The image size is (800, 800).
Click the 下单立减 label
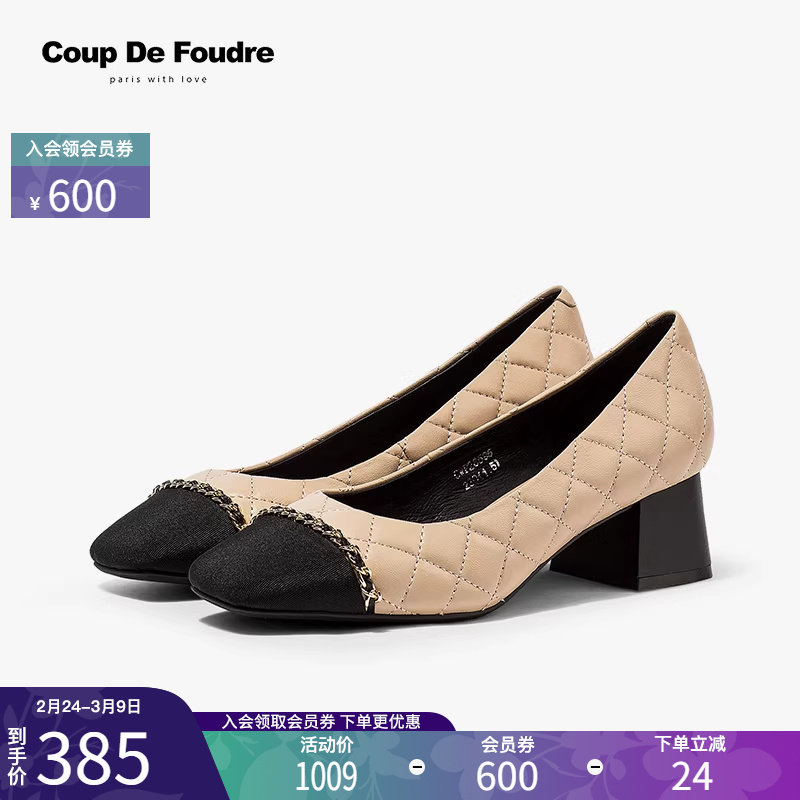point(690,744)
